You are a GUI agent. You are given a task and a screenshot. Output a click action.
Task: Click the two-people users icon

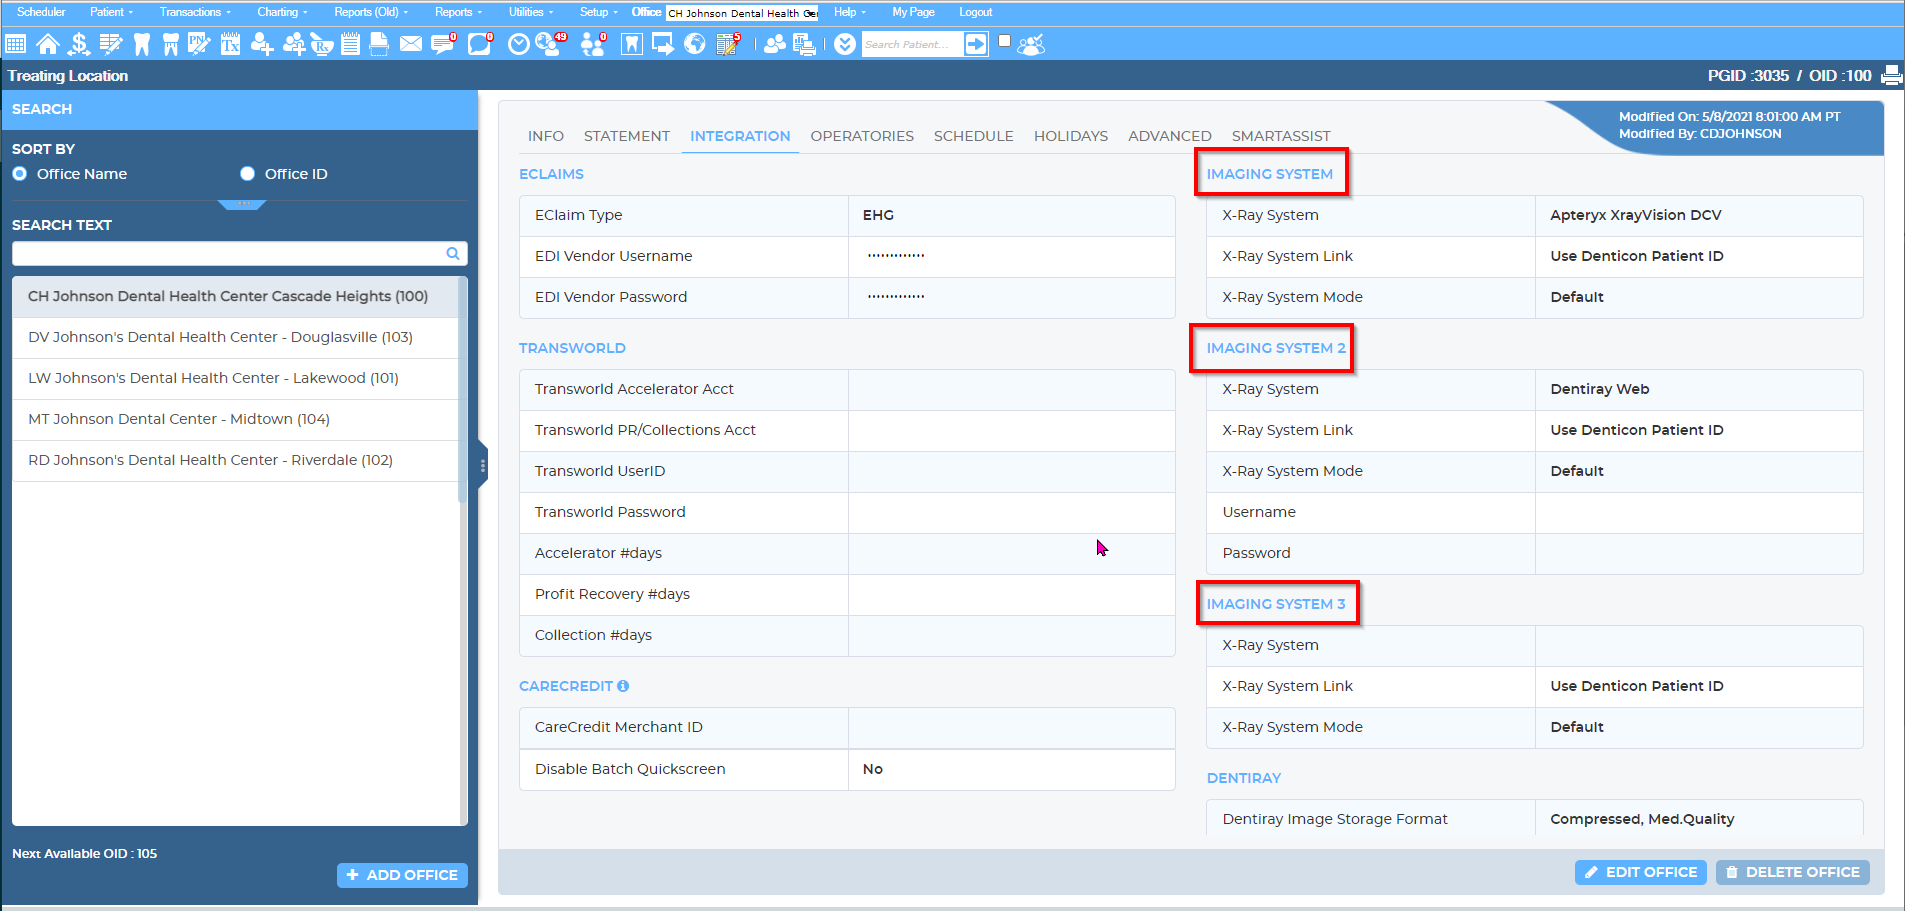click(775, 44)
